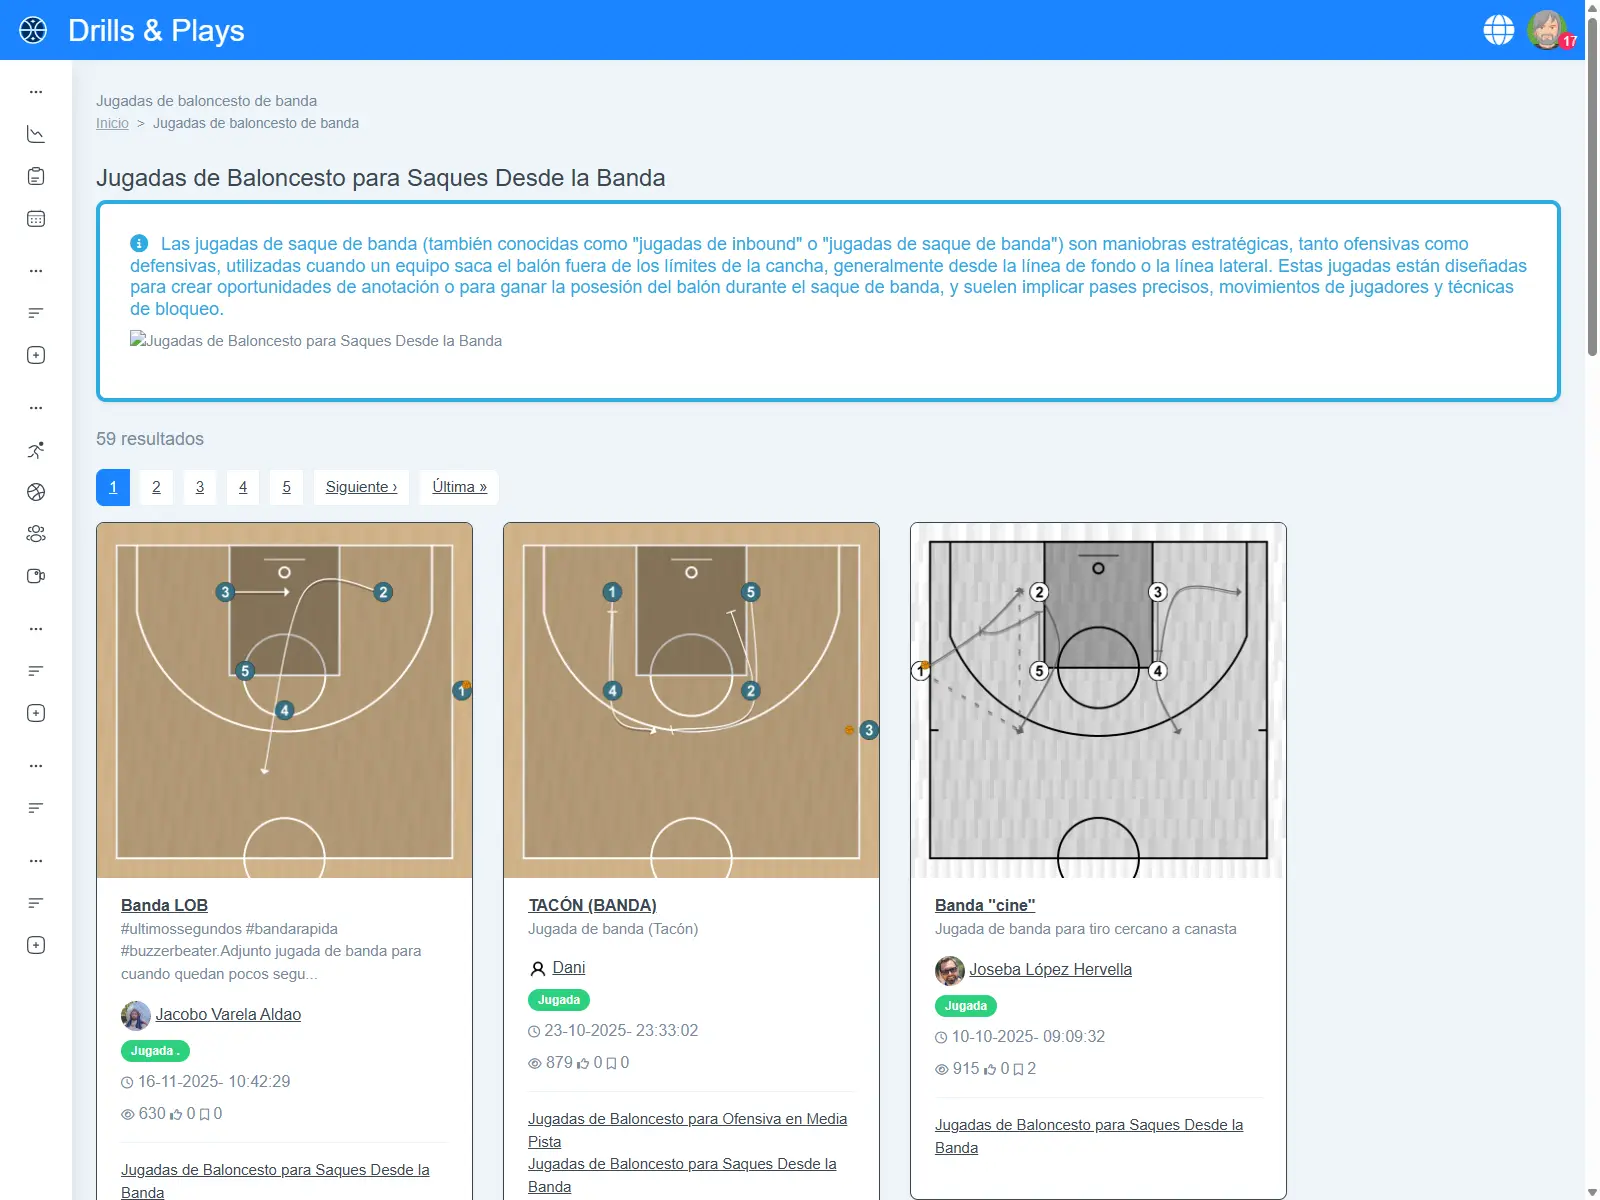
Task: Open Jugadas de Baloncesto para Ofensiva en Media Pista
Action: pyautogui.click(x=687, y=1130)
